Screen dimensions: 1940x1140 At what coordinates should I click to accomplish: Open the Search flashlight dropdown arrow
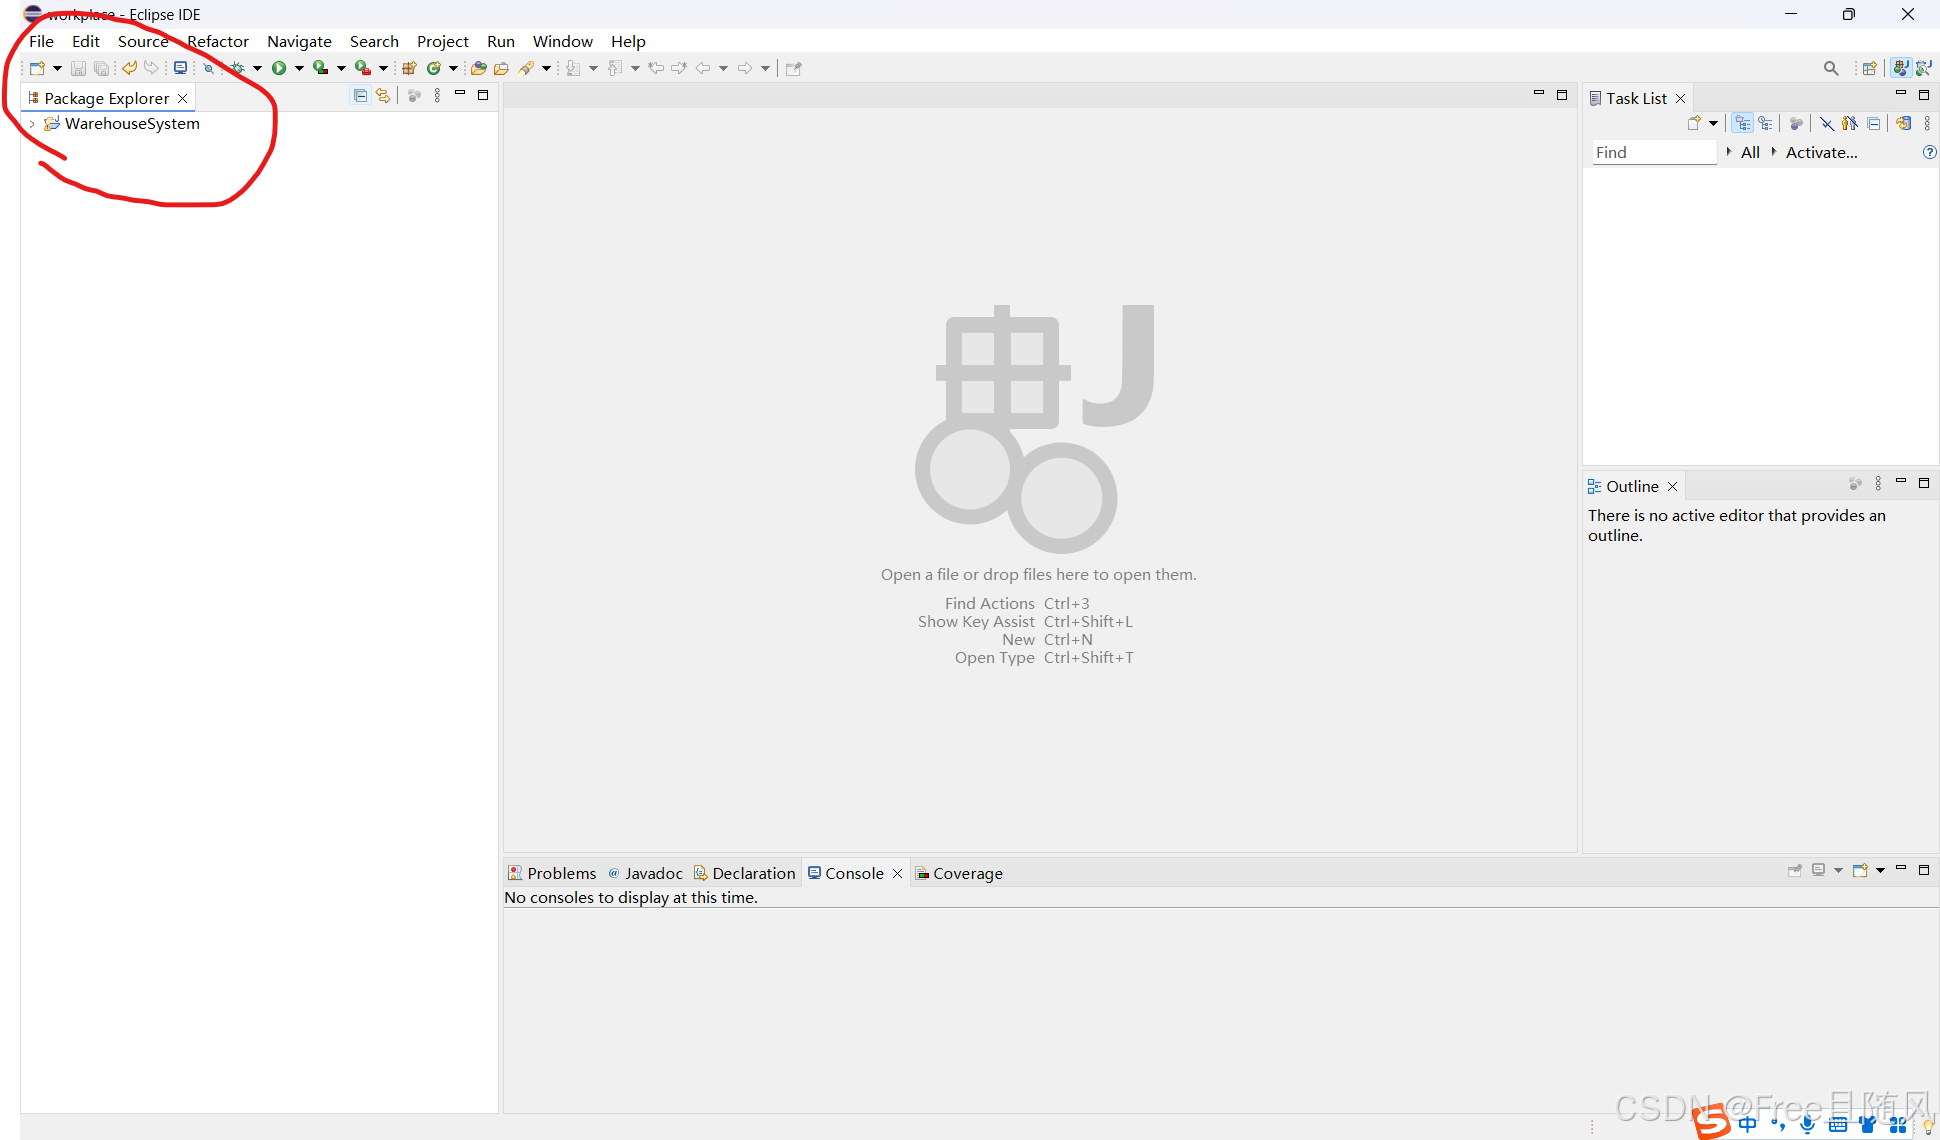point(546,68)
